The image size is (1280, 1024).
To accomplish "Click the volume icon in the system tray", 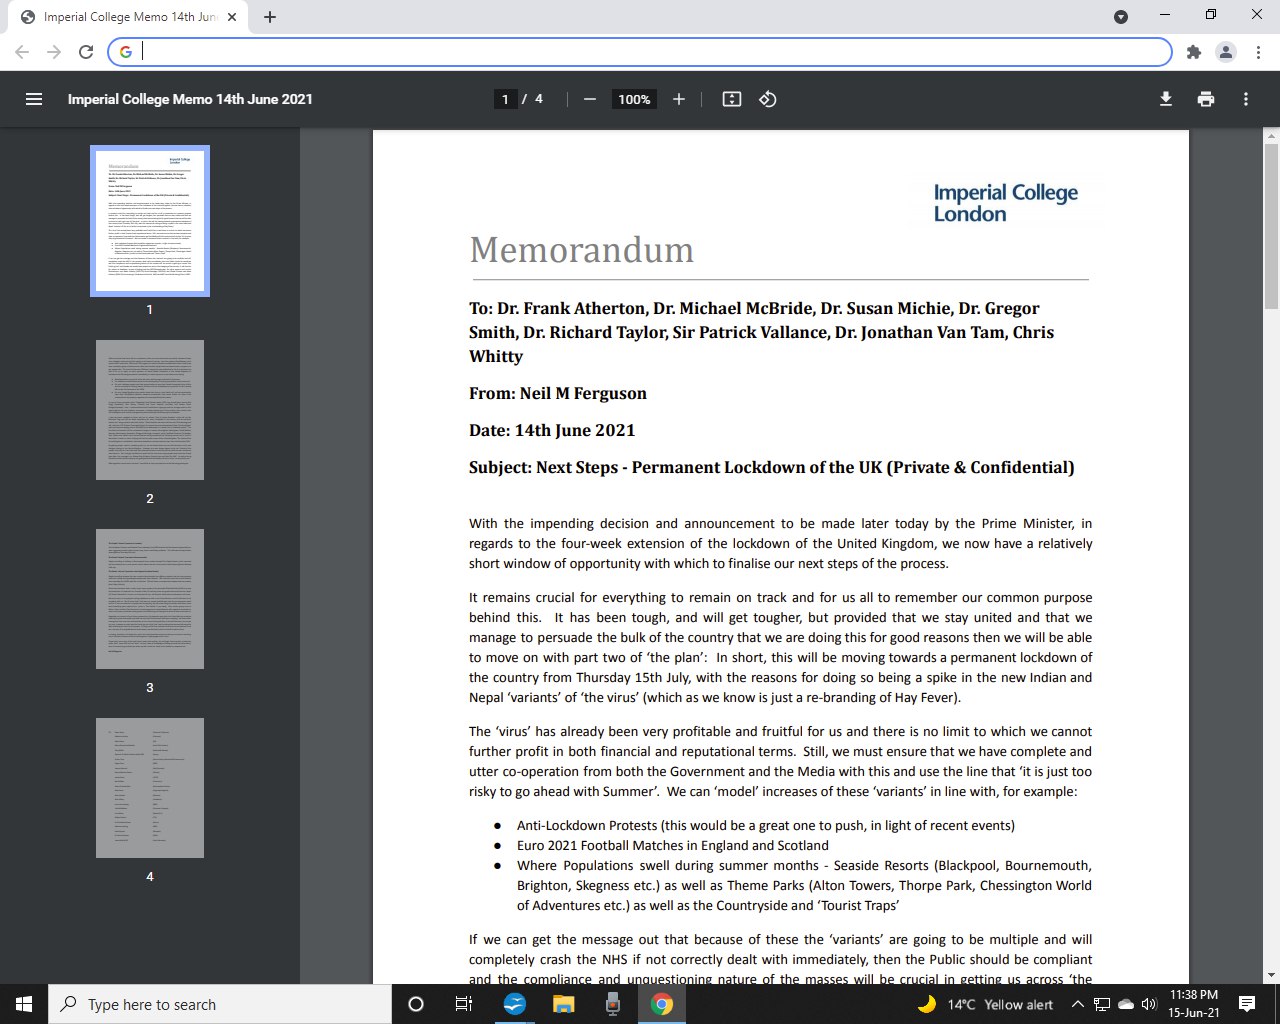I will pyautogui.click(x=1149, y=1004).
